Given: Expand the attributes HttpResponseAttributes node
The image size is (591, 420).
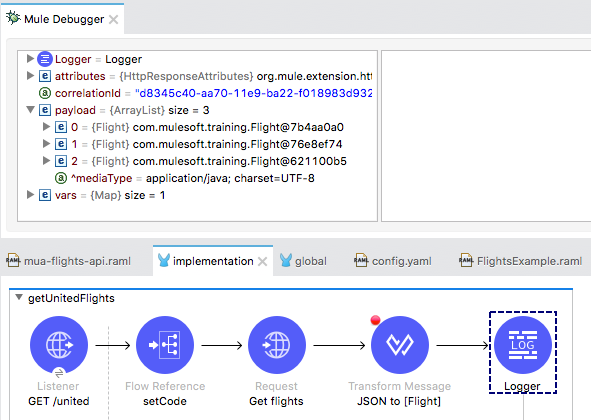Looking at the screenshot, I should (31, 76).
